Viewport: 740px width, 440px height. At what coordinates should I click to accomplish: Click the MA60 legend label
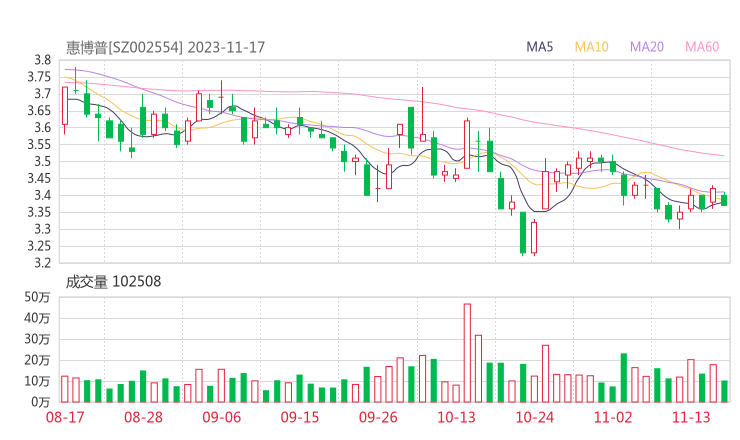point(702,47)
